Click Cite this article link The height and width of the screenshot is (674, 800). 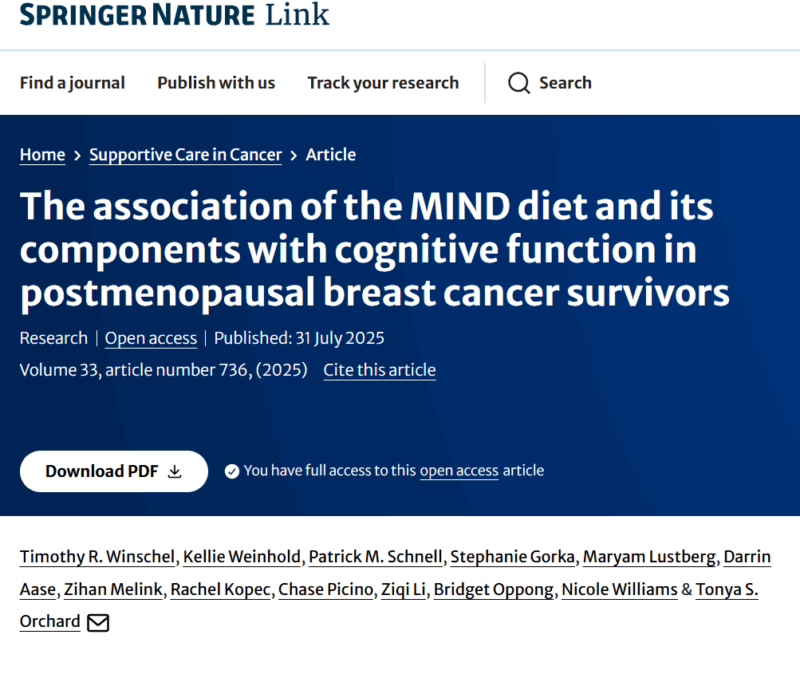point(380,370)
